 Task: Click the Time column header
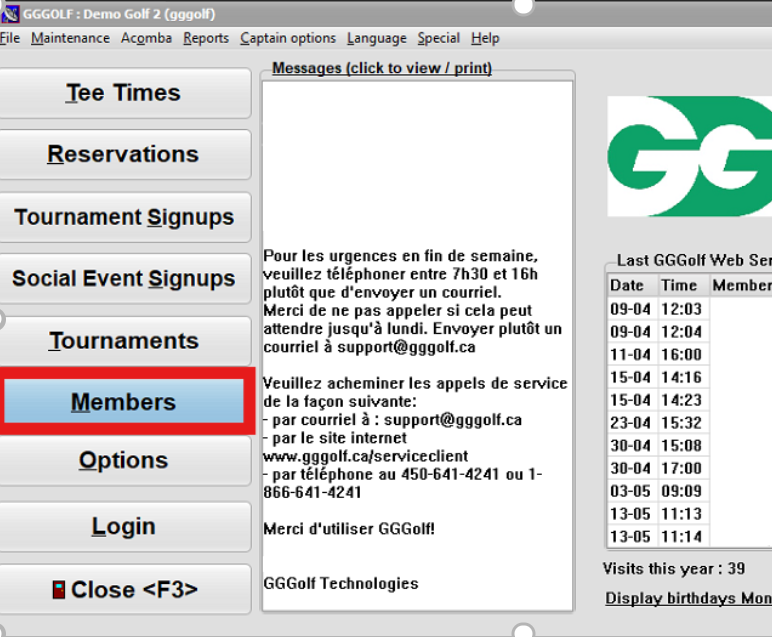(x=683, y=286)
